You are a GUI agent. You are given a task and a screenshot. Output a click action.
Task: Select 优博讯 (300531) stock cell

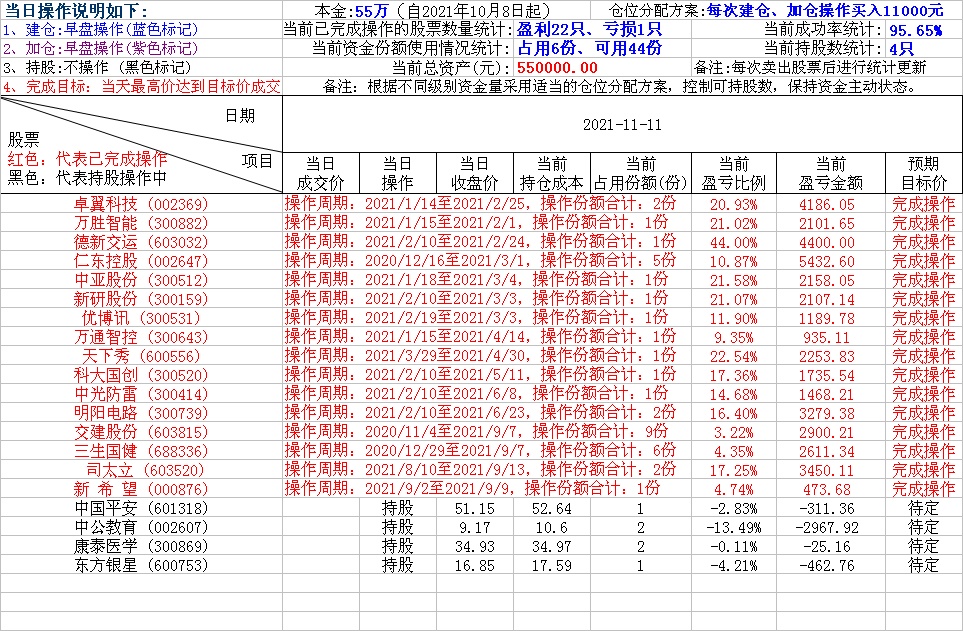click(141, 318)
